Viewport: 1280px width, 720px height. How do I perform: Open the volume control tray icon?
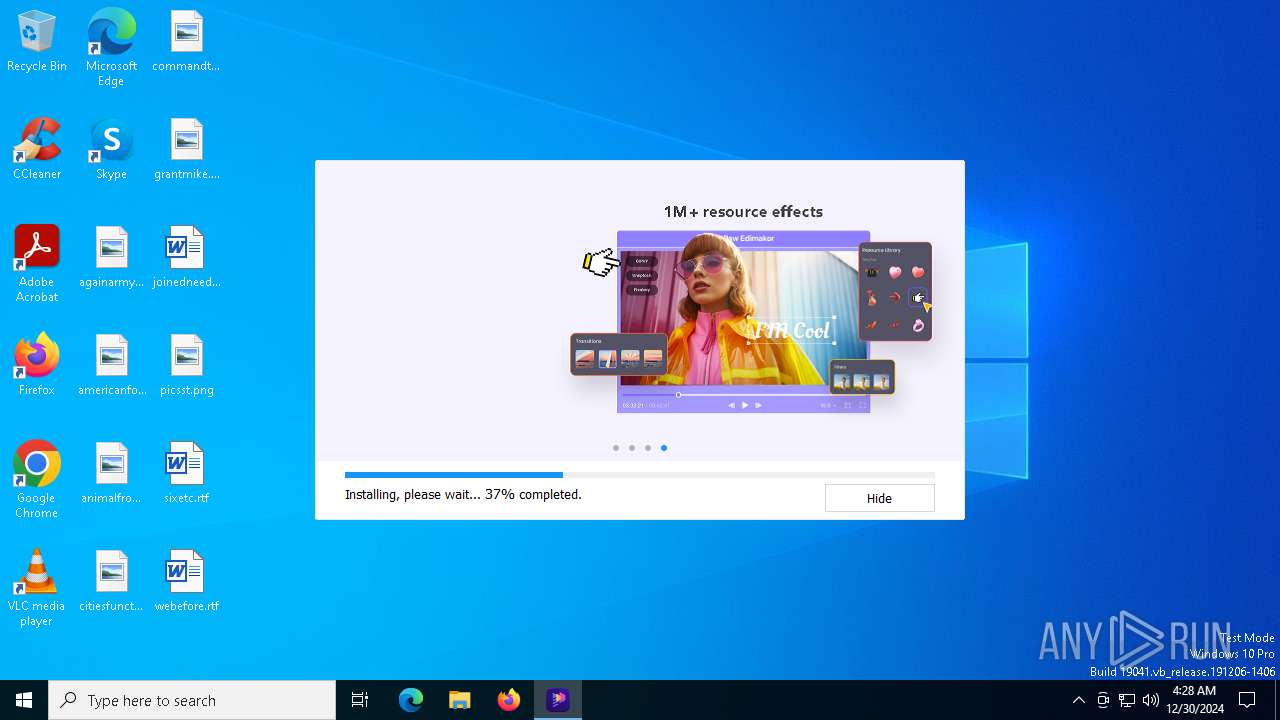1151,700
